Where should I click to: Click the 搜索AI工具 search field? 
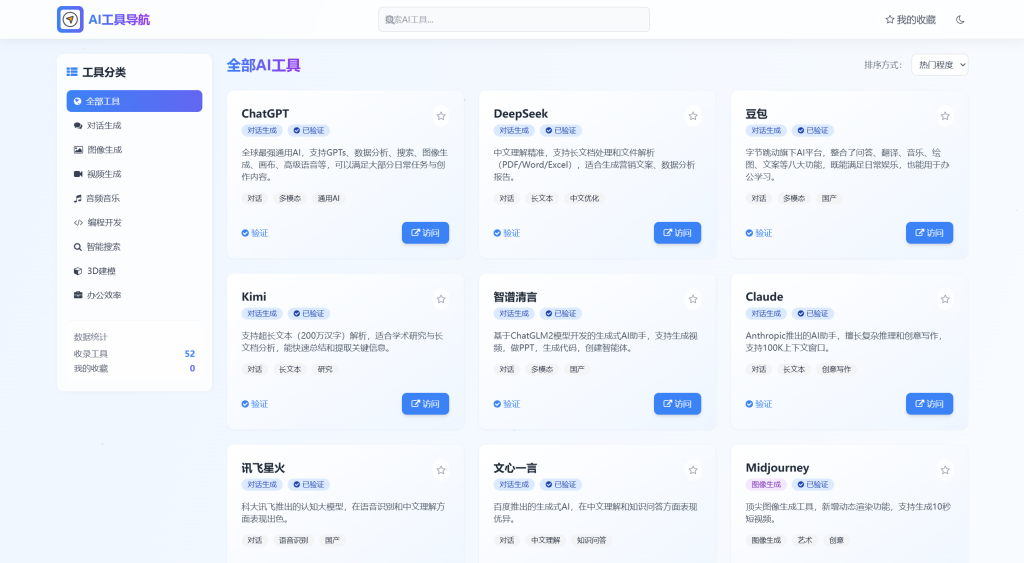pos(513,19)
